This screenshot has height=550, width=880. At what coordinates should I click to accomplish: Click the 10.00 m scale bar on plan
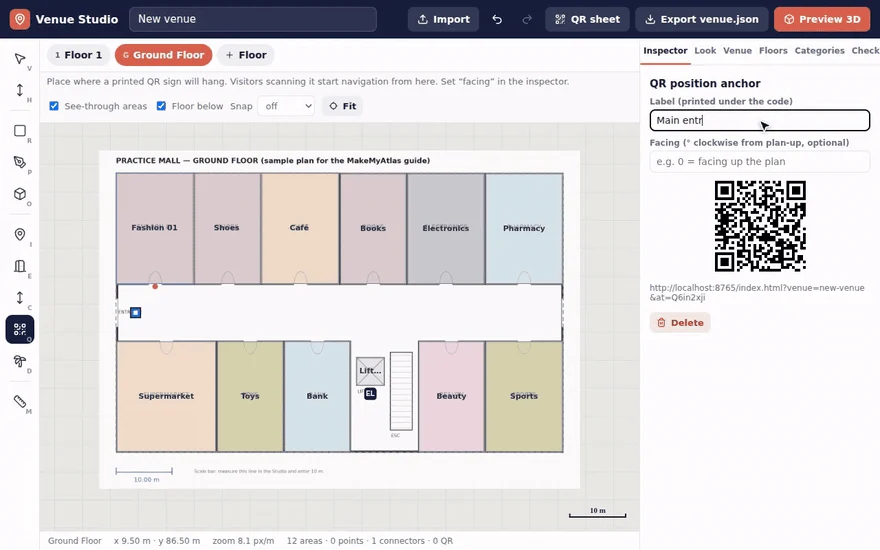[144, 475]
